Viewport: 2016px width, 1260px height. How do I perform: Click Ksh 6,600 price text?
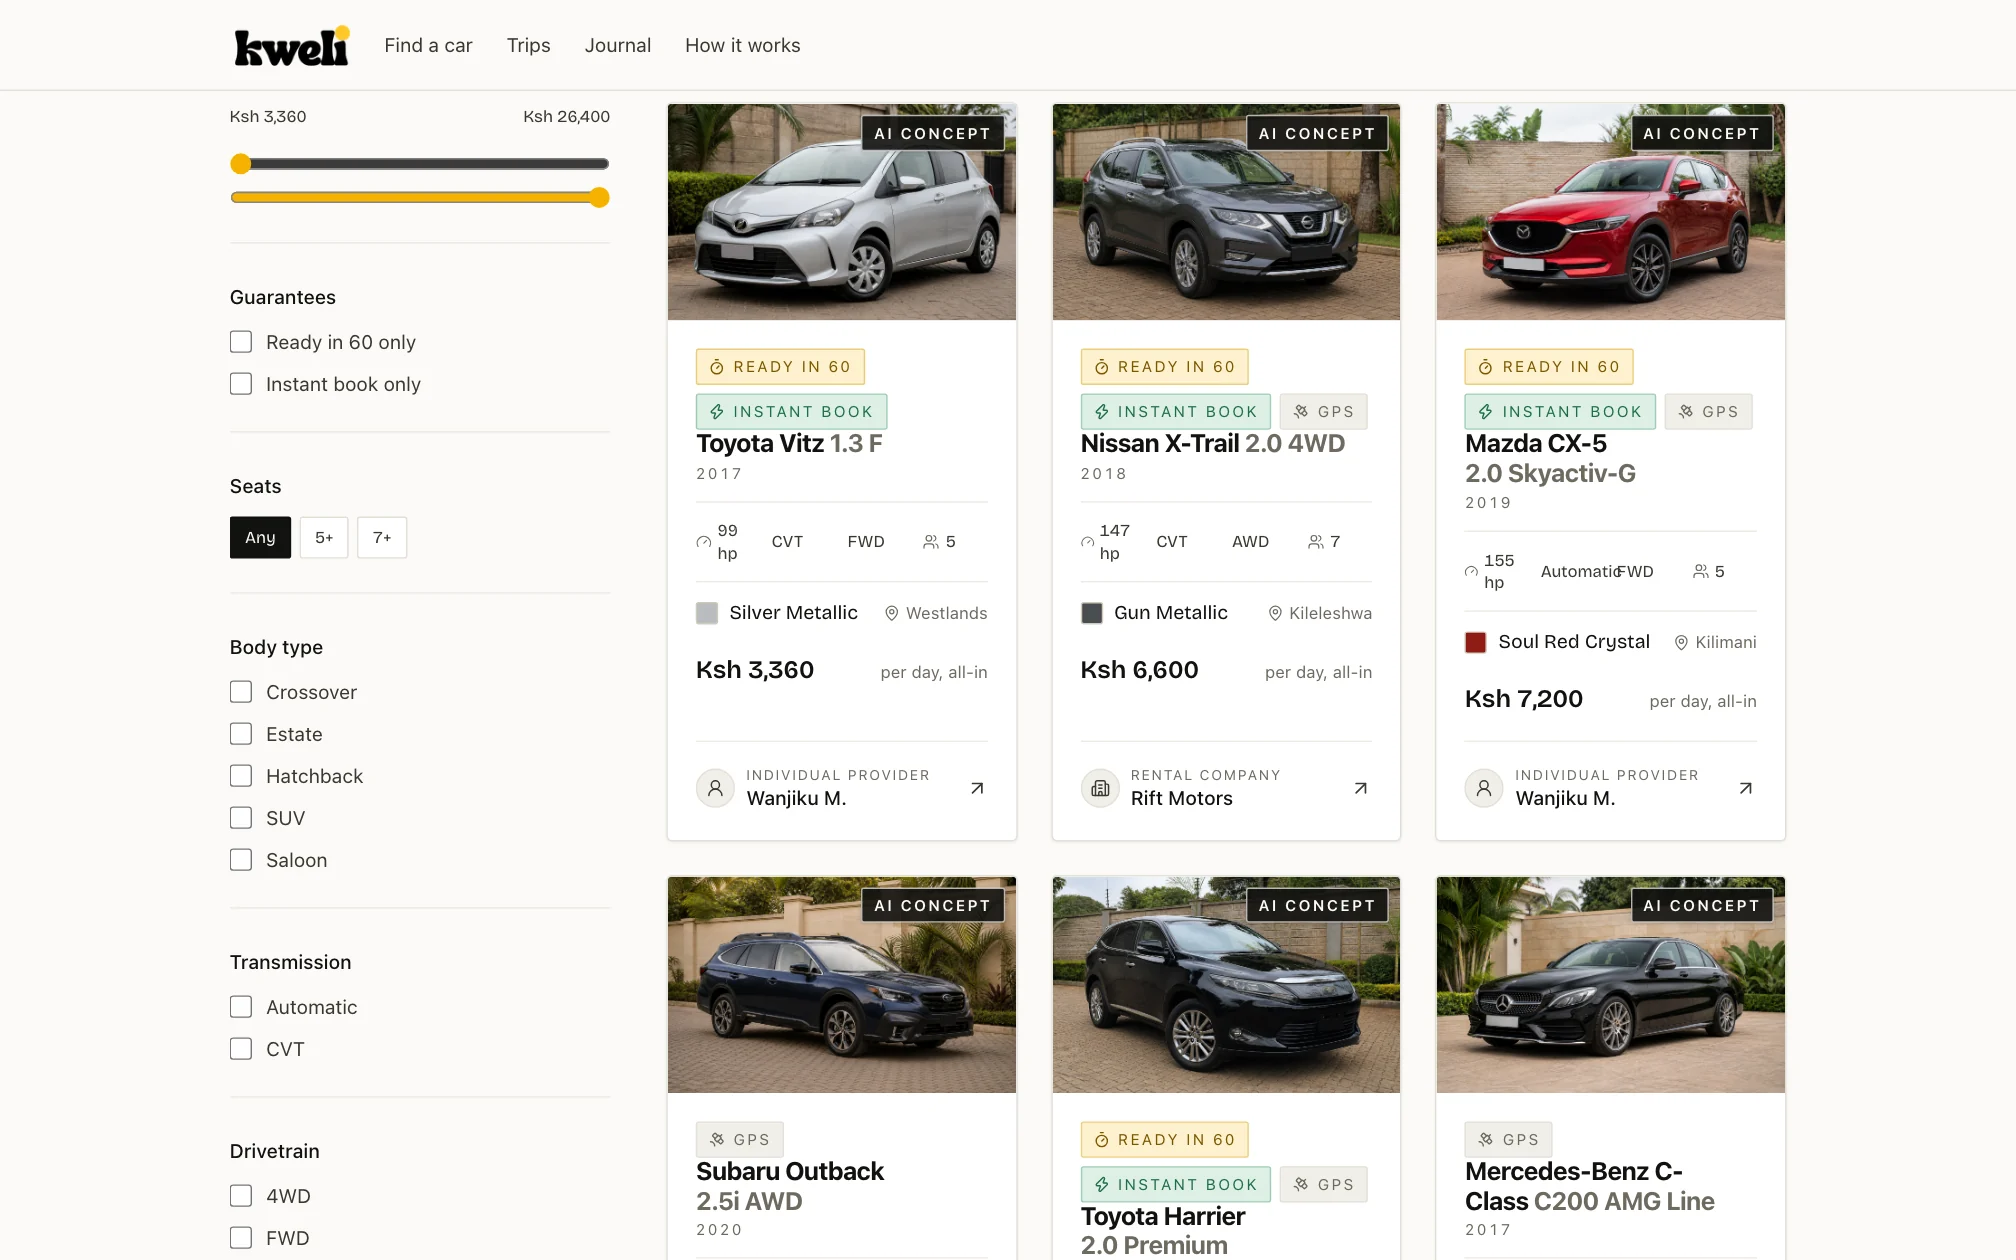click(1139, 670)
